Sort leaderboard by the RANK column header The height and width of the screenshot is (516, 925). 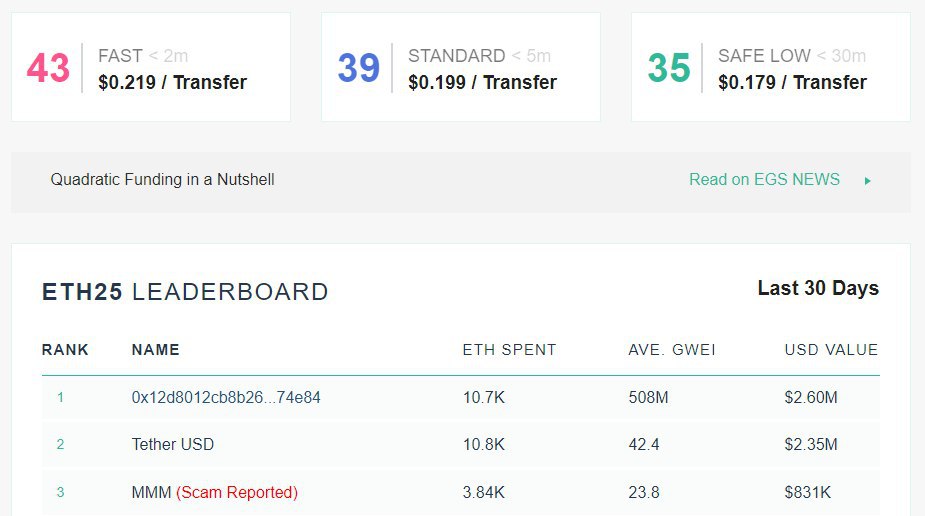65,350
